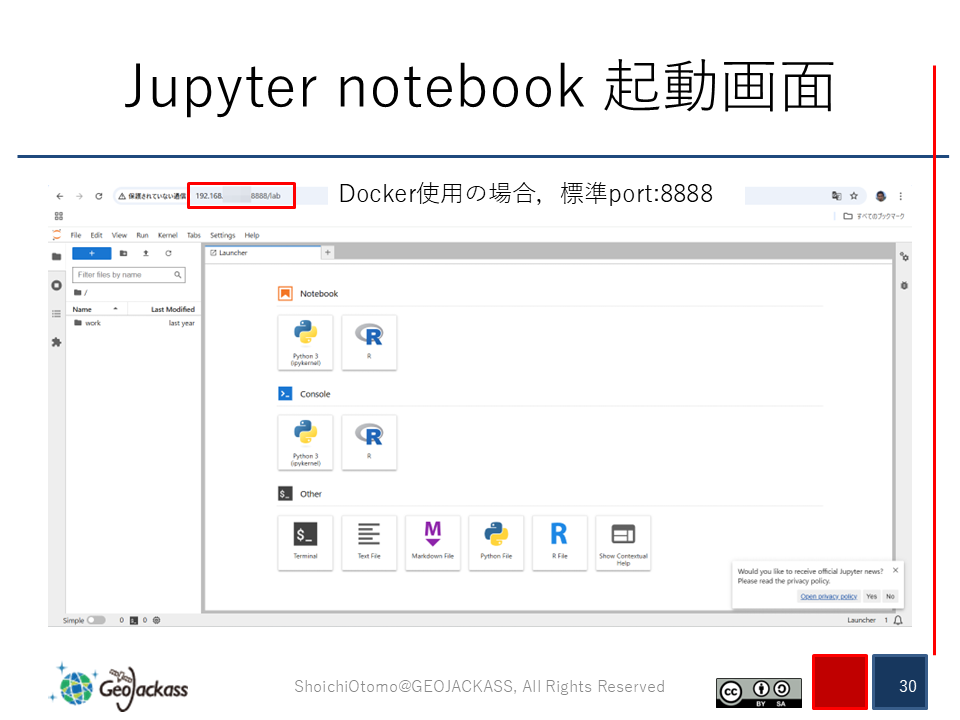
Task: Create a new Markdown File
Action: 433,543
